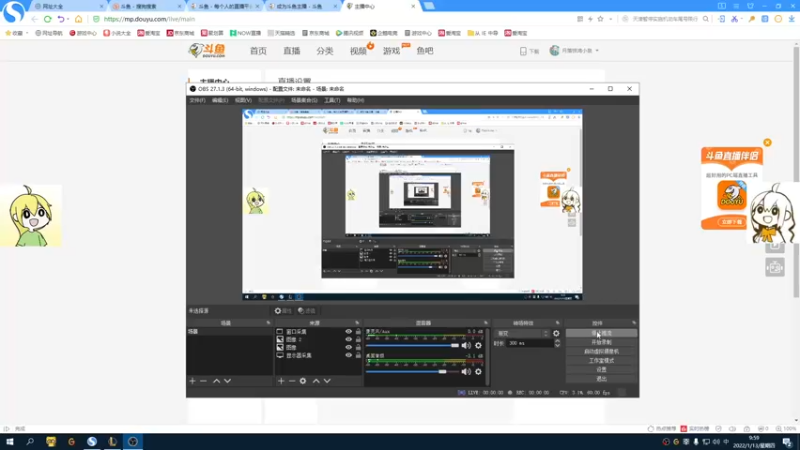The width and height of the screenshot is (800, 450).
Task: Pop out the Audio Mixer dock using its header icon
Action: (x=486, y=323)
